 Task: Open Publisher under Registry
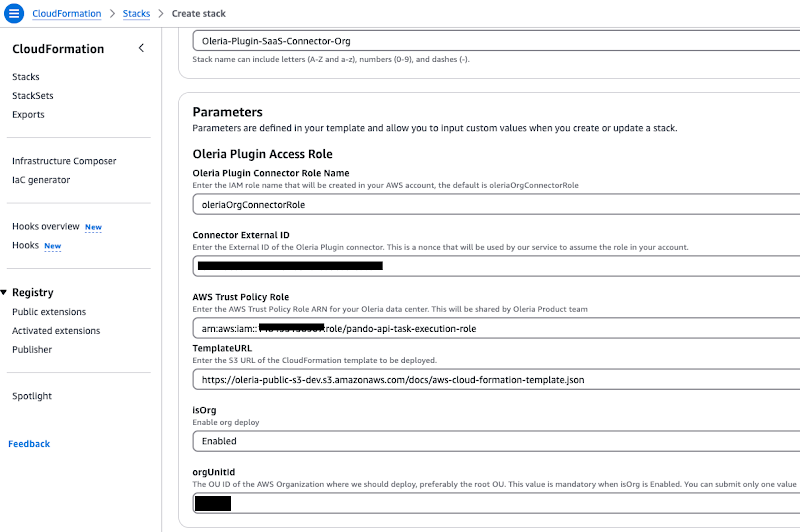tap(32, 349)
